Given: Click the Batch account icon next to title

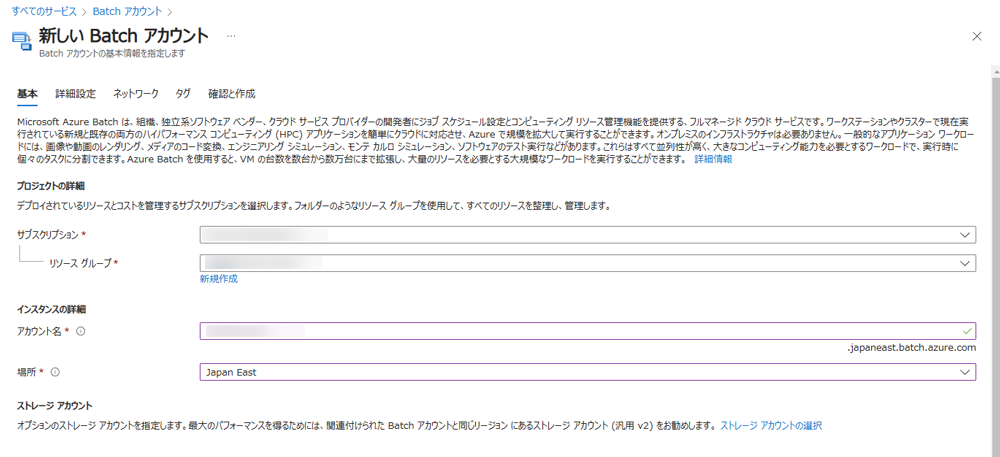Looking at the screenshot, I should 22,41.
